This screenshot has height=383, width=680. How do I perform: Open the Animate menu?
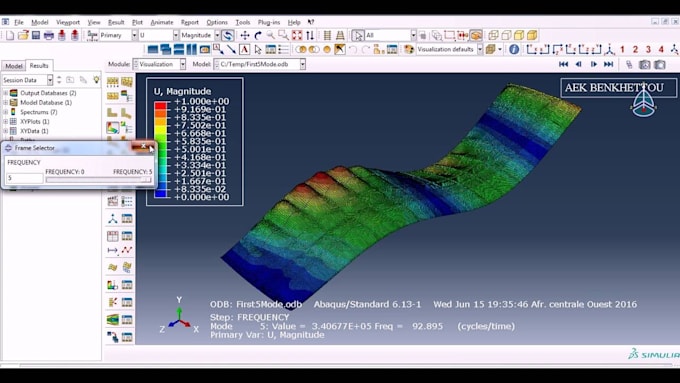(x=162, y=22)
